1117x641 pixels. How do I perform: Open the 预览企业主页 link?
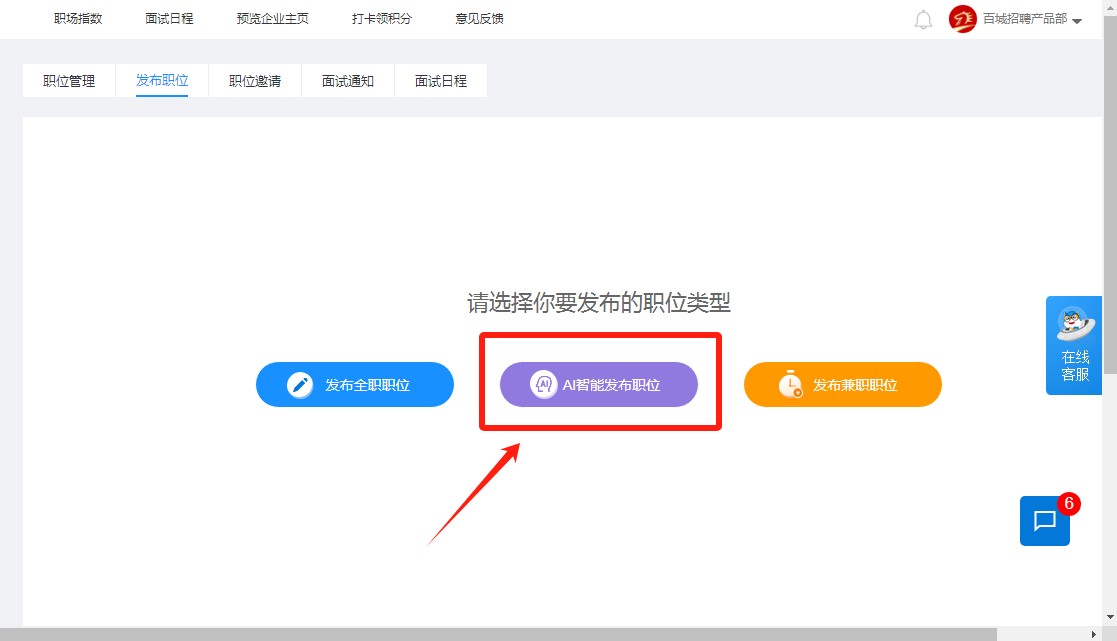(x=273, y=19)
